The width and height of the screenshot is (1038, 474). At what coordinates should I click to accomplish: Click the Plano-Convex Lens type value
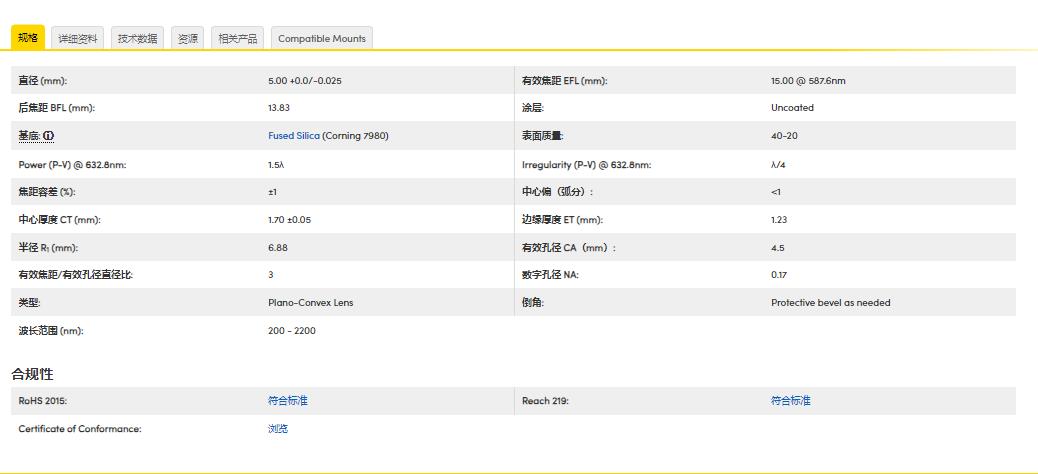(310, 303)
